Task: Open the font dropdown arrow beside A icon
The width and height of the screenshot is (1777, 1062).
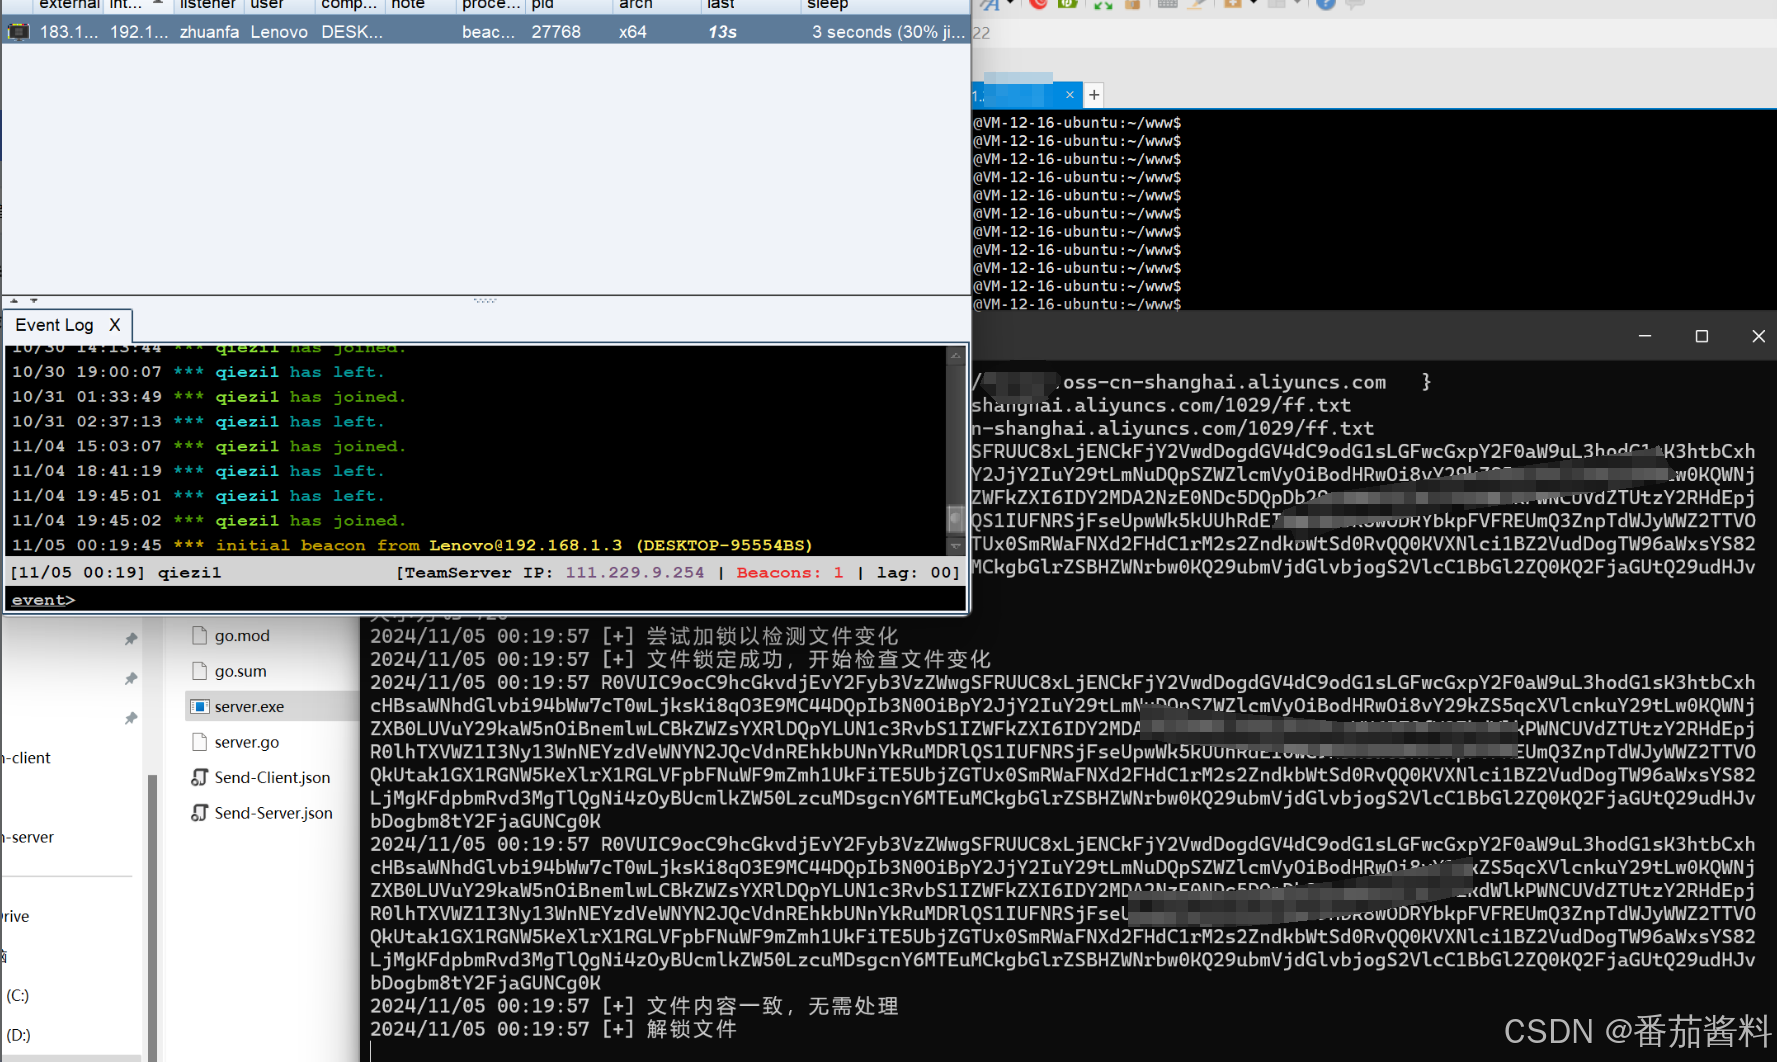Action: tap(1010, 3)
